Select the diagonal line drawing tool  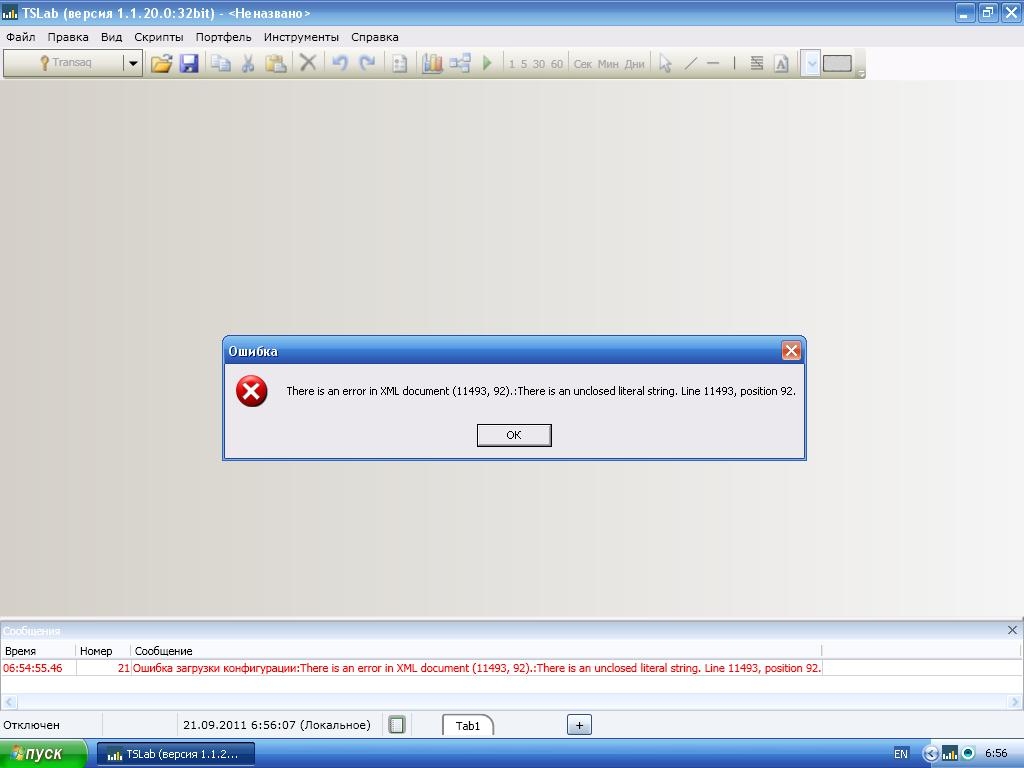[690, 63]
